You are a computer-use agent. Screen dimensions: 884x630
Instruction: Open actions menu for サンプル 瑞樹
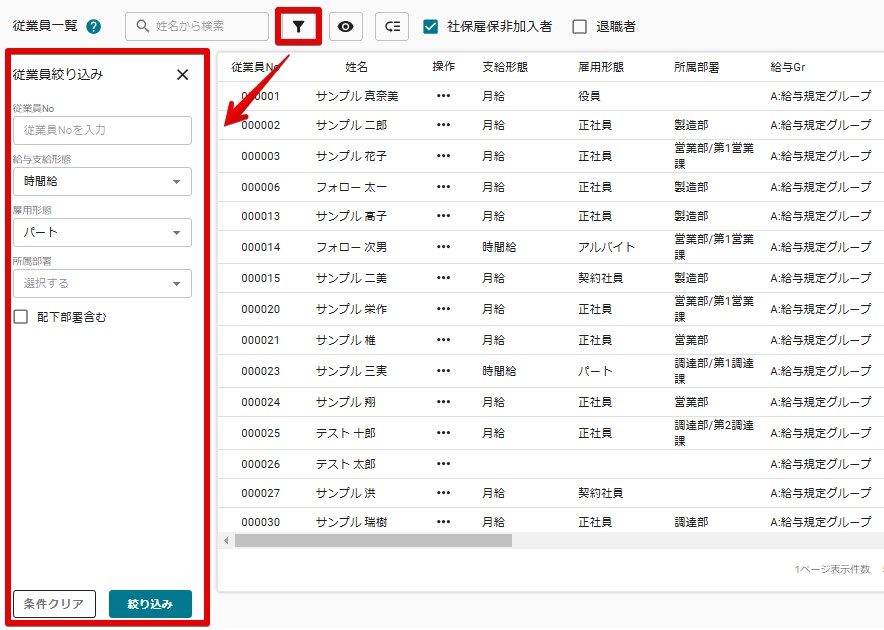(x=443, y=522)
